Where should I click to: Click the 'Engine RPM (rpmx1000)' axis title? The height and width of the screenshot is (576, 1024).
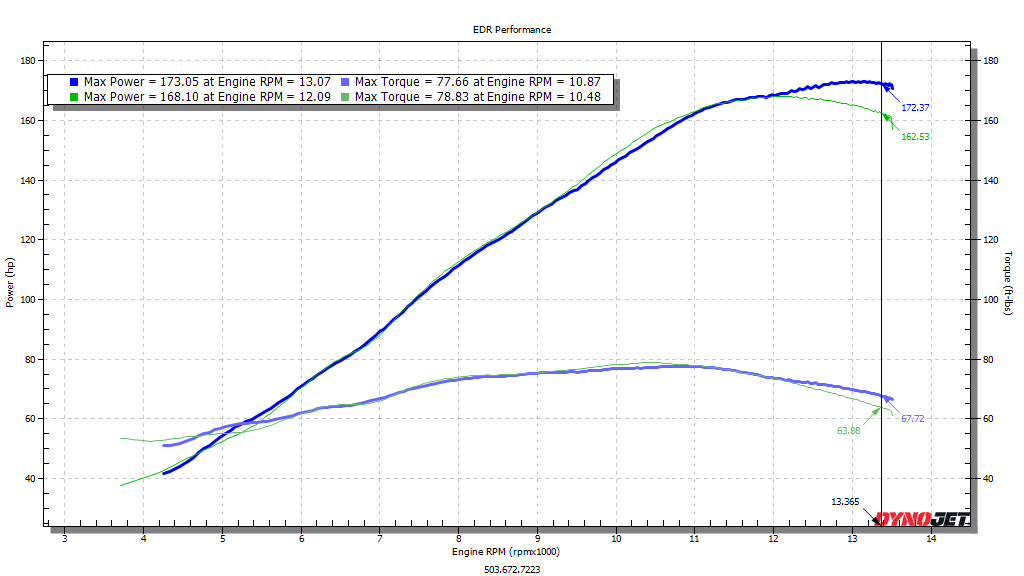pyautogui.click(x=505, y=552)
